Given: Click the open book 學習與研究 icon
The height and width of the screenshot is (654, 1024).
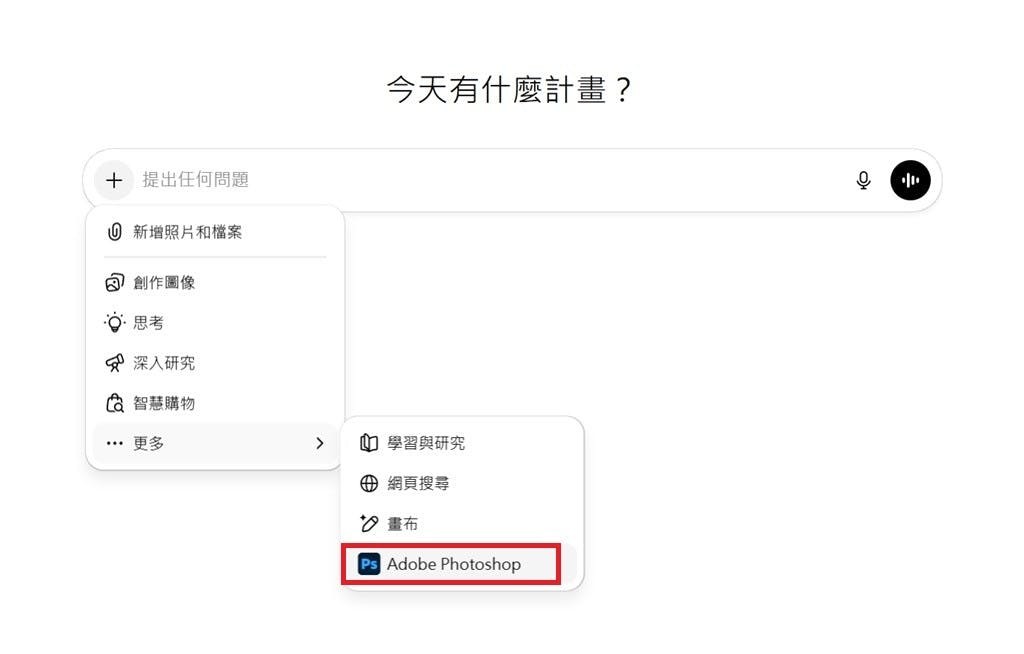Looking at the screenshot, I should click(x=369, y=443).
